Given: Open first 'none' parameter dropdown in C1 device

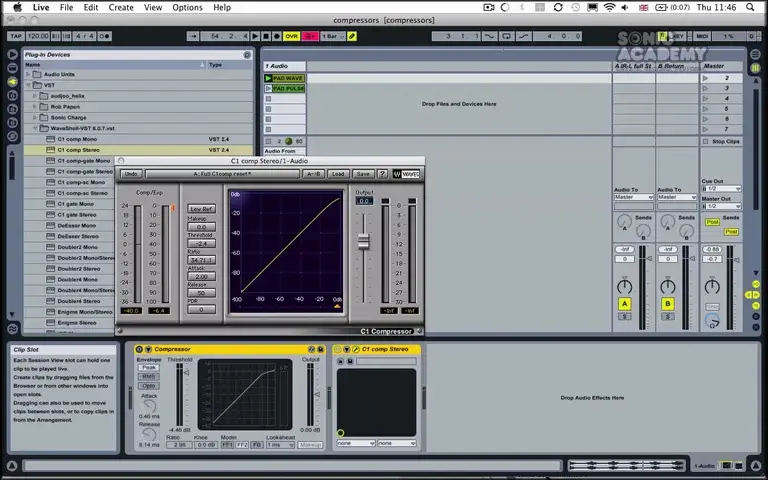Looking at the screenshot, I should 356,443.
